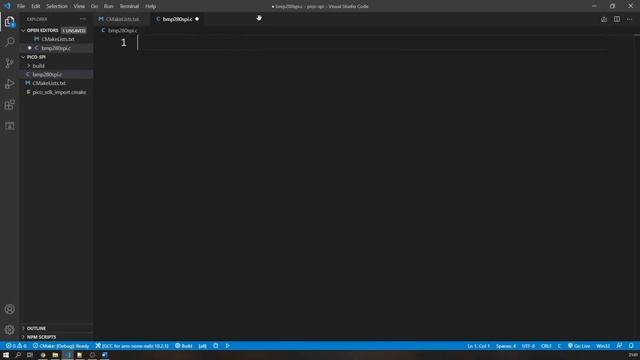
Task: Click line 1 in the editor
Action: (x=371, y=43)
